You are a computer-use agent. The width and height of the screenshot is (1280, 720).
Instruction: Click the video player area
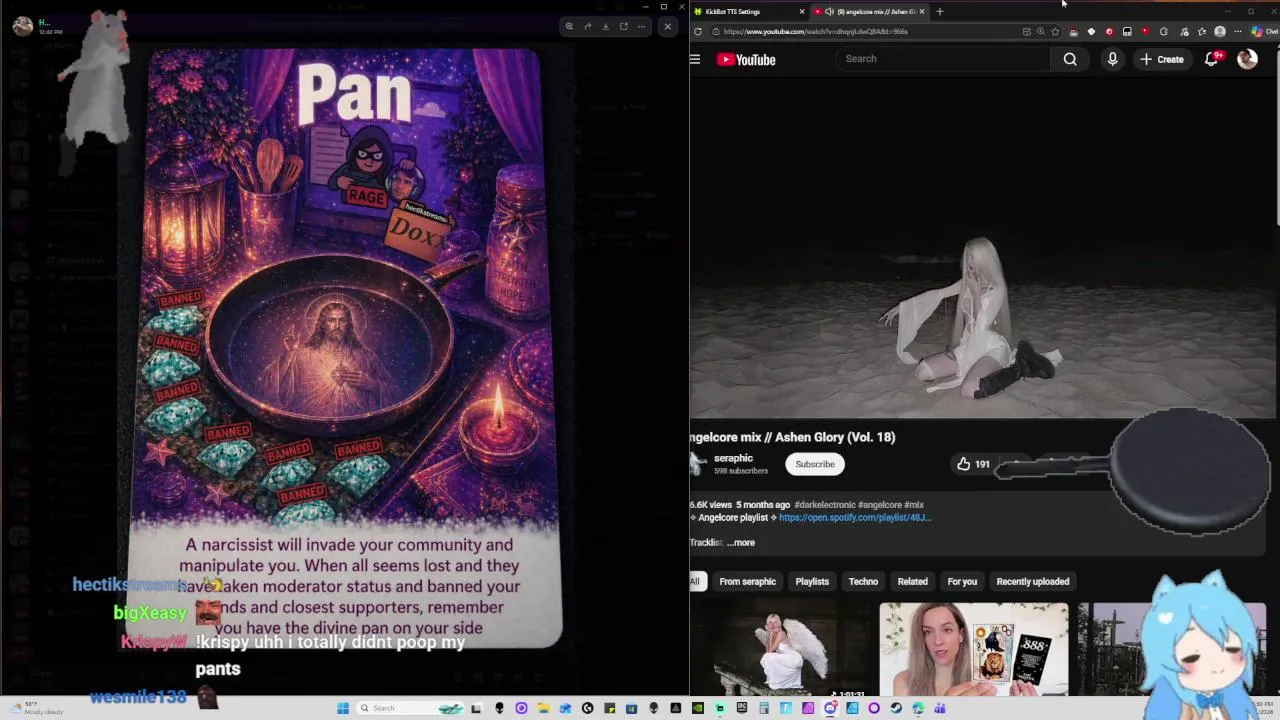983,250
